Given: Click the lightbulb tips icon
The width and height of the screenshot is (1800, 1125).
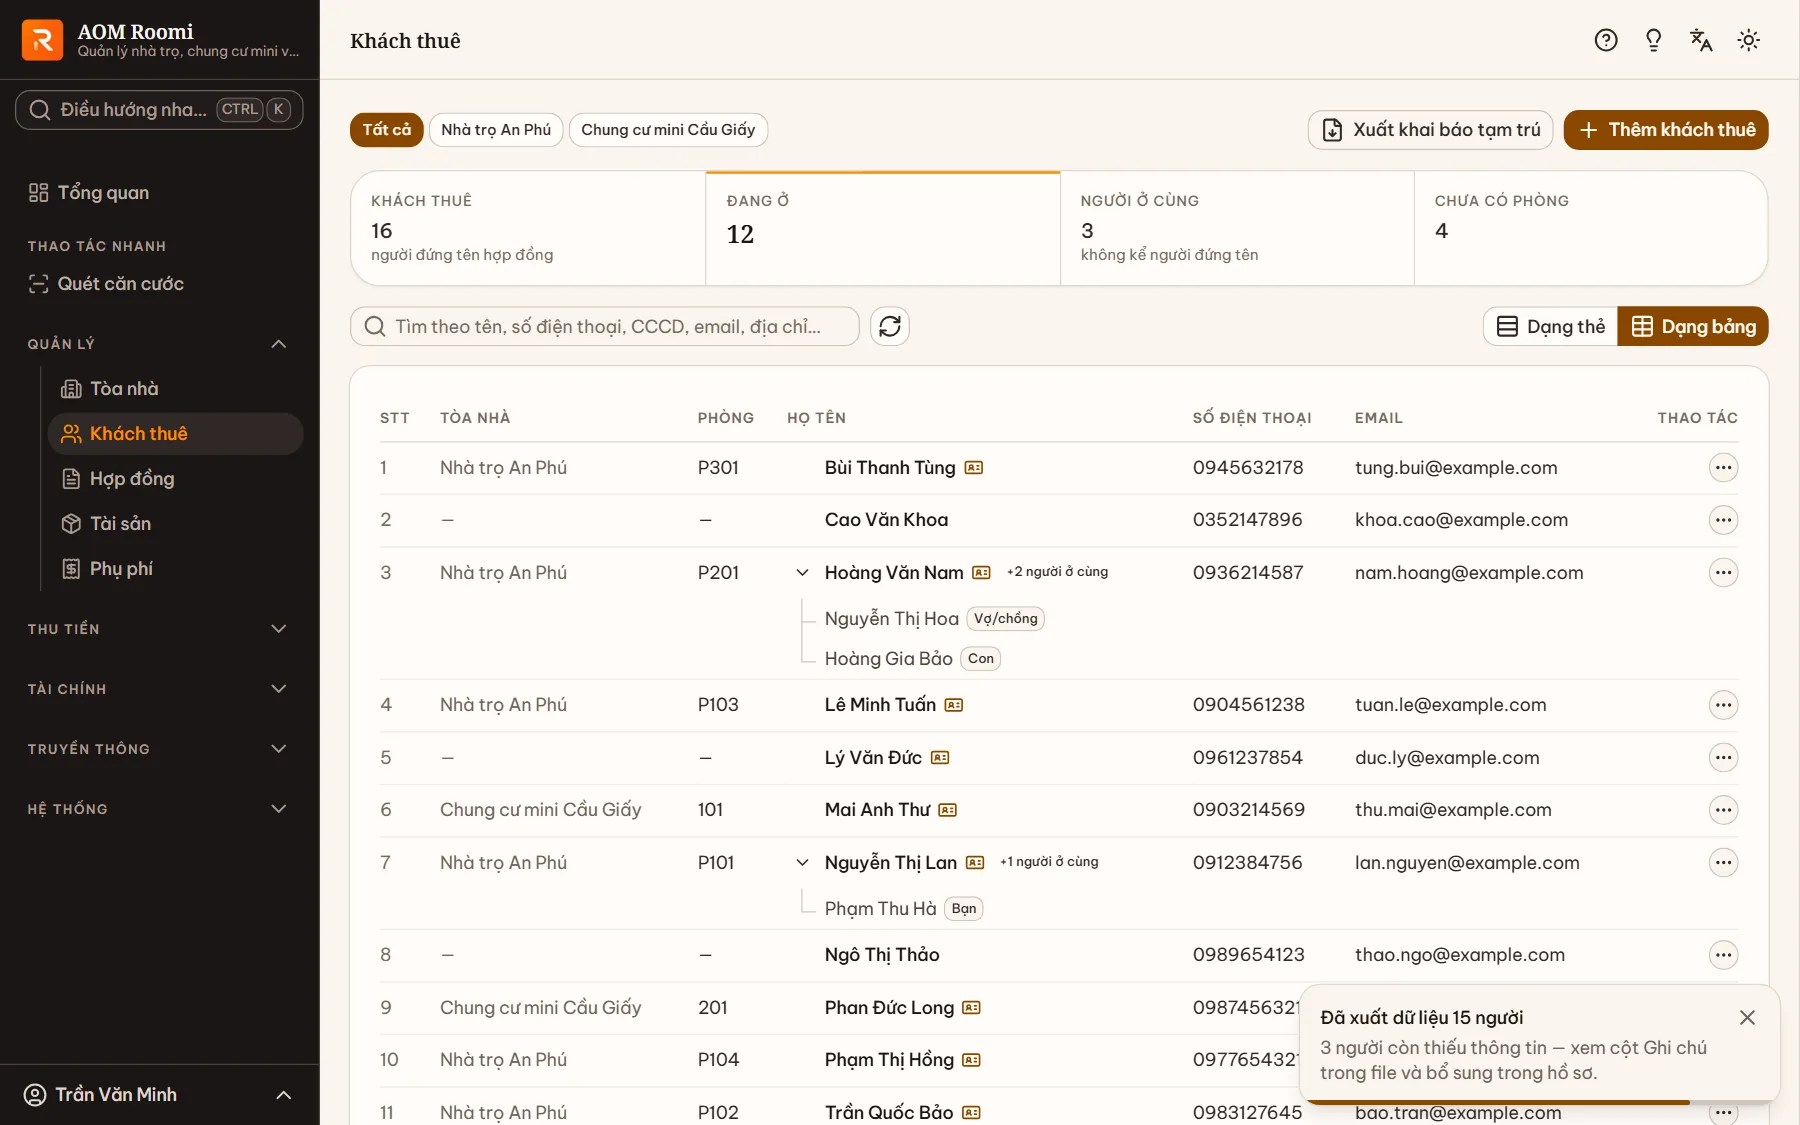Looking at the screenshot, I should (1653, 40).
